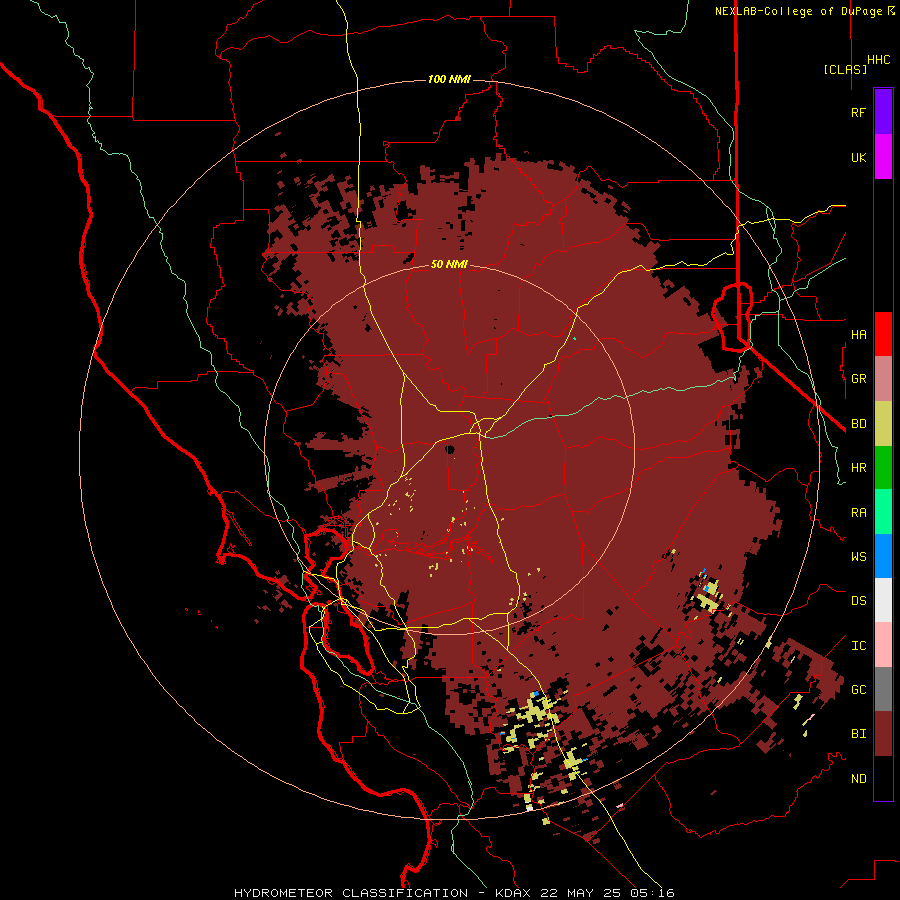This screenshot has width=900, height=900.
Task: Click the HA legend label
Action: click(858, 334)
